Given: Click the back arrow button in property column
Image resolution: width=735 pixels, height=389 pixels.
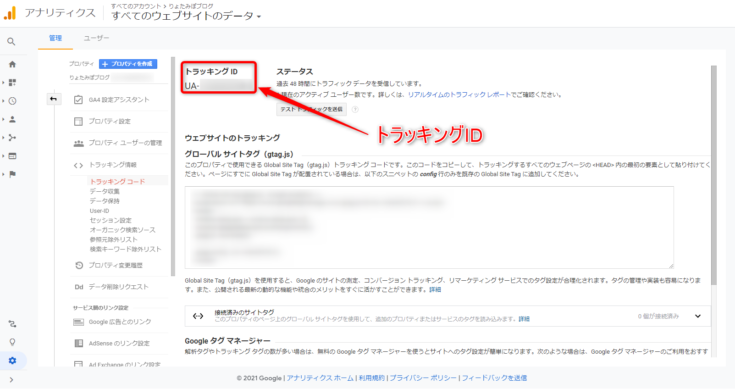Looking at the screenshot, I should pos(53,99).
